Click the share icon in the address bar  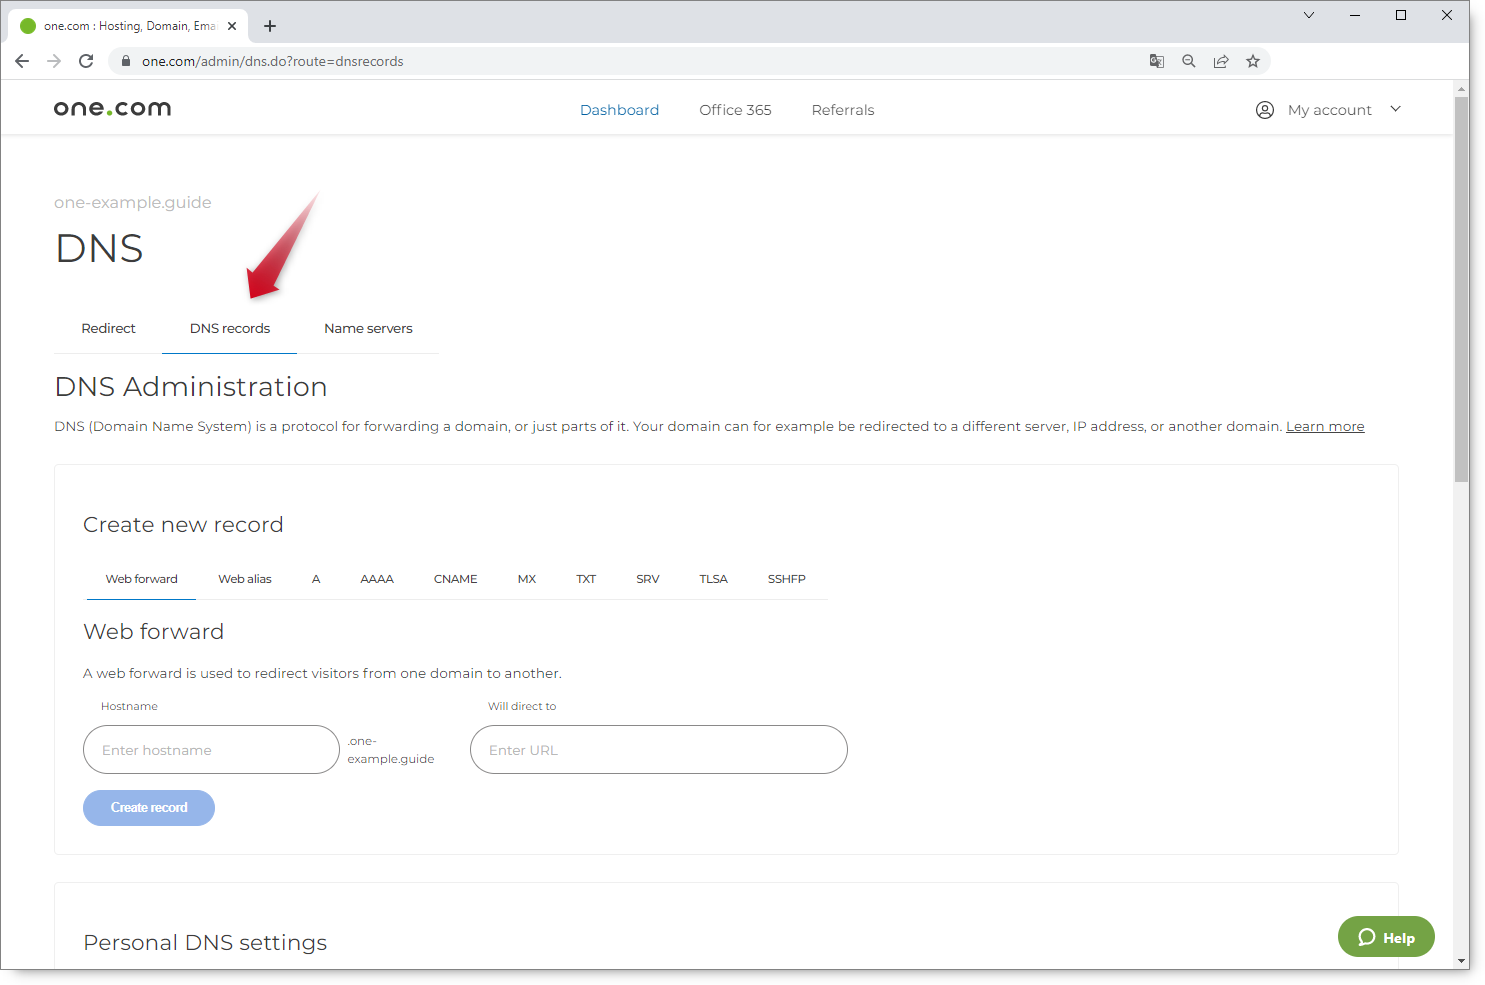pyautogui.click(x=1221, y=61)
